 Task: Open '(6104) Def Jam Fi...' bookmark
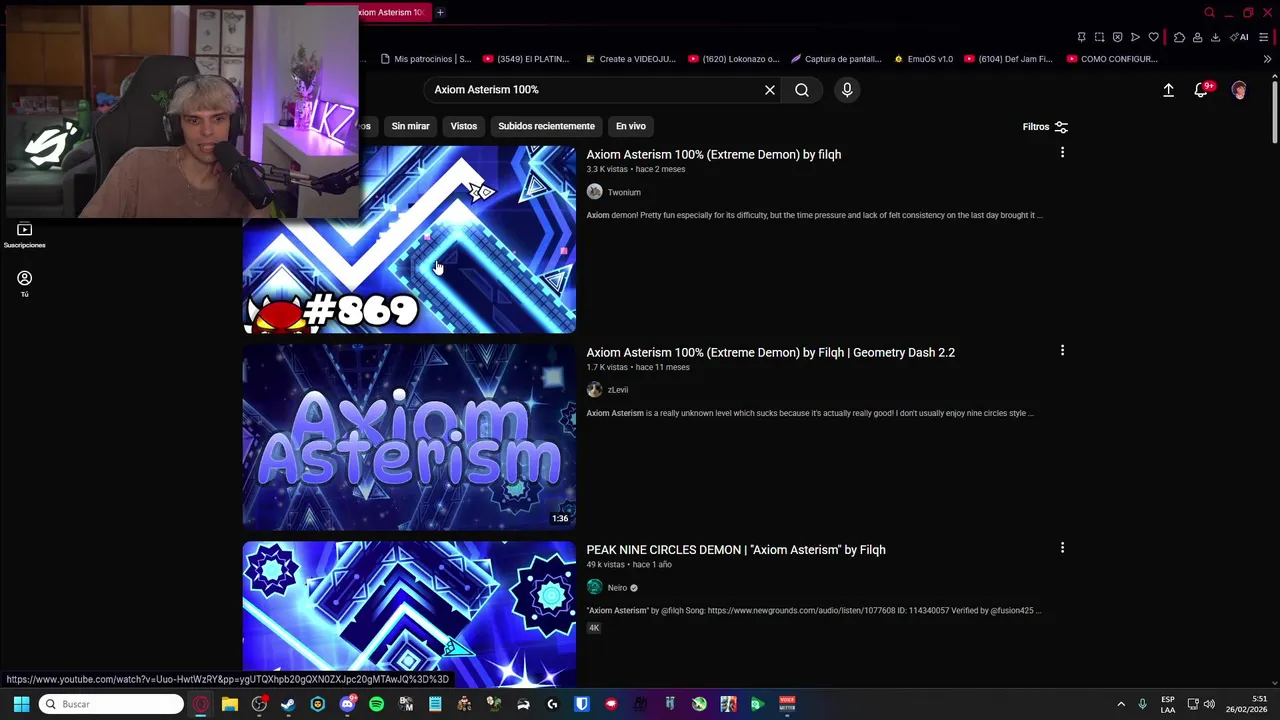[x=1008, y=59]
